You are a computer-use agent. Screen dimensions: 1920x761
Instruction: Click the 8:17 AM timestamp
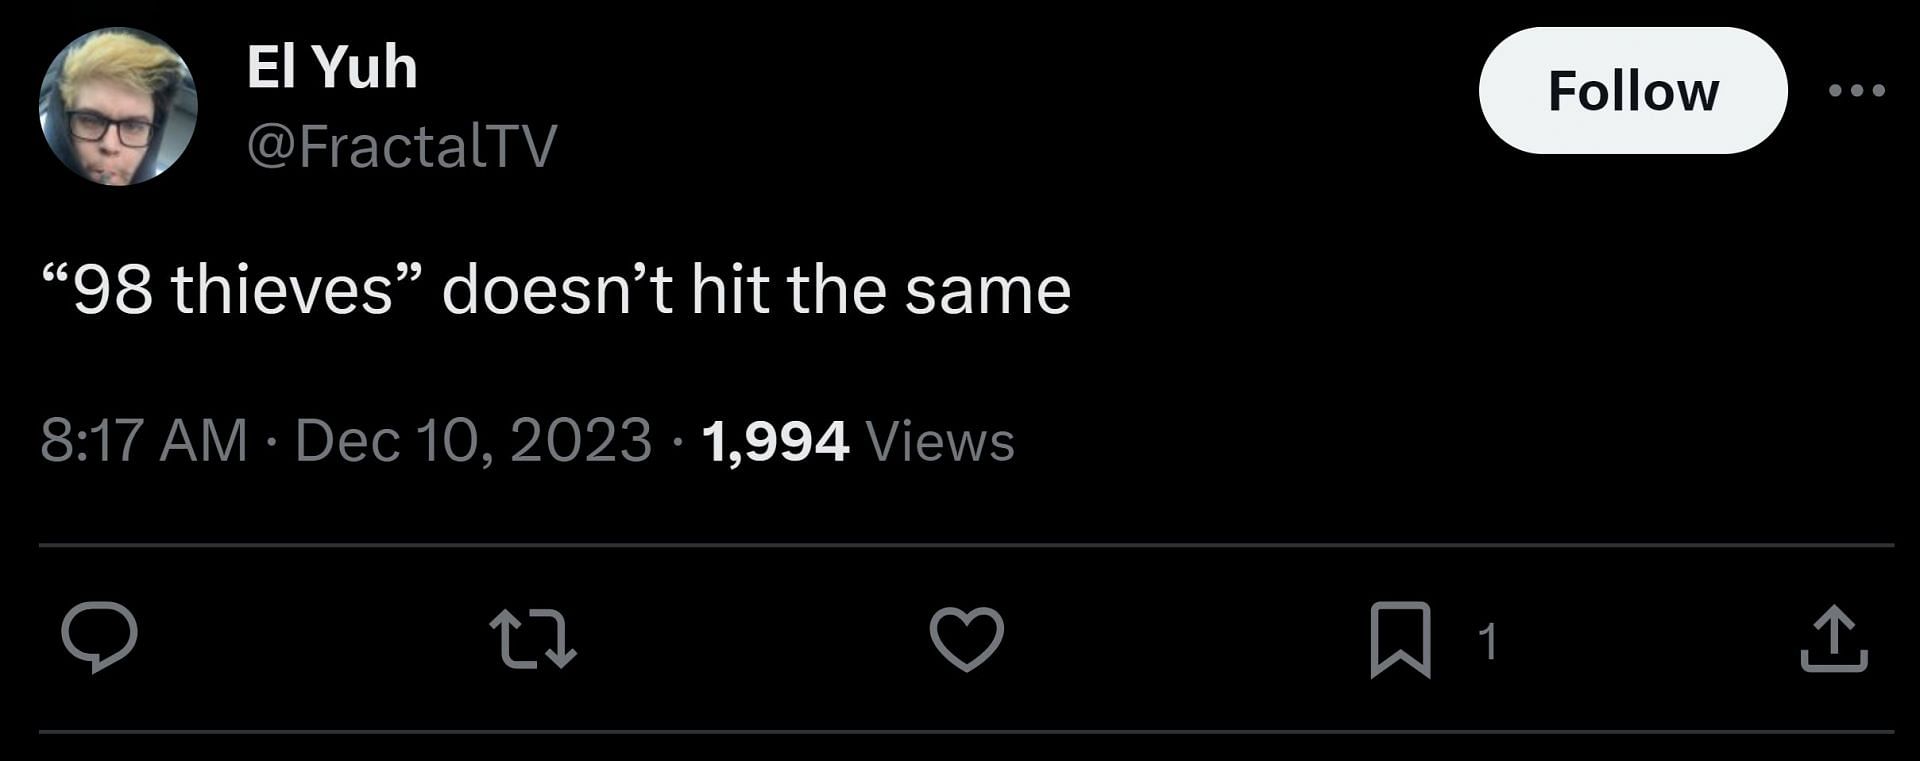click(144, 441)
